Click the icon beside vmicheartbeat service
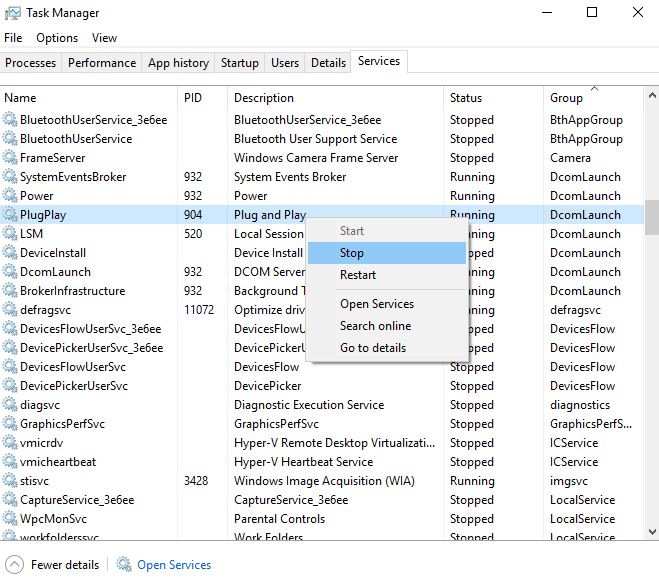 [11, 462]
